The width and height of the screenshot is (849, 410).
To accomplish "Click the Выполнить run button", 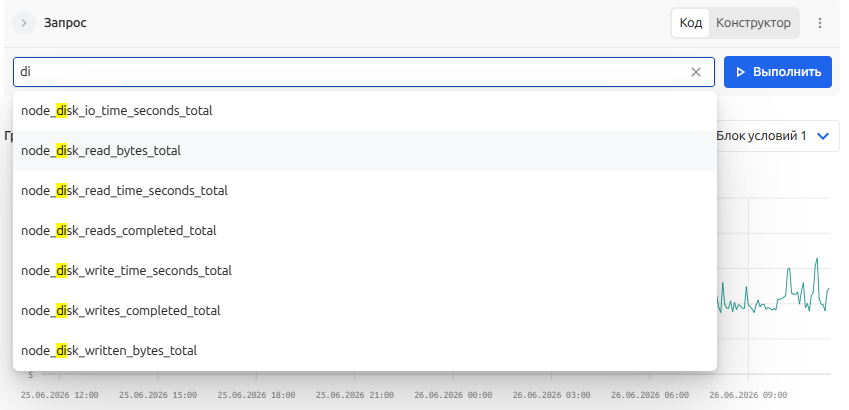I will [778, 72].
